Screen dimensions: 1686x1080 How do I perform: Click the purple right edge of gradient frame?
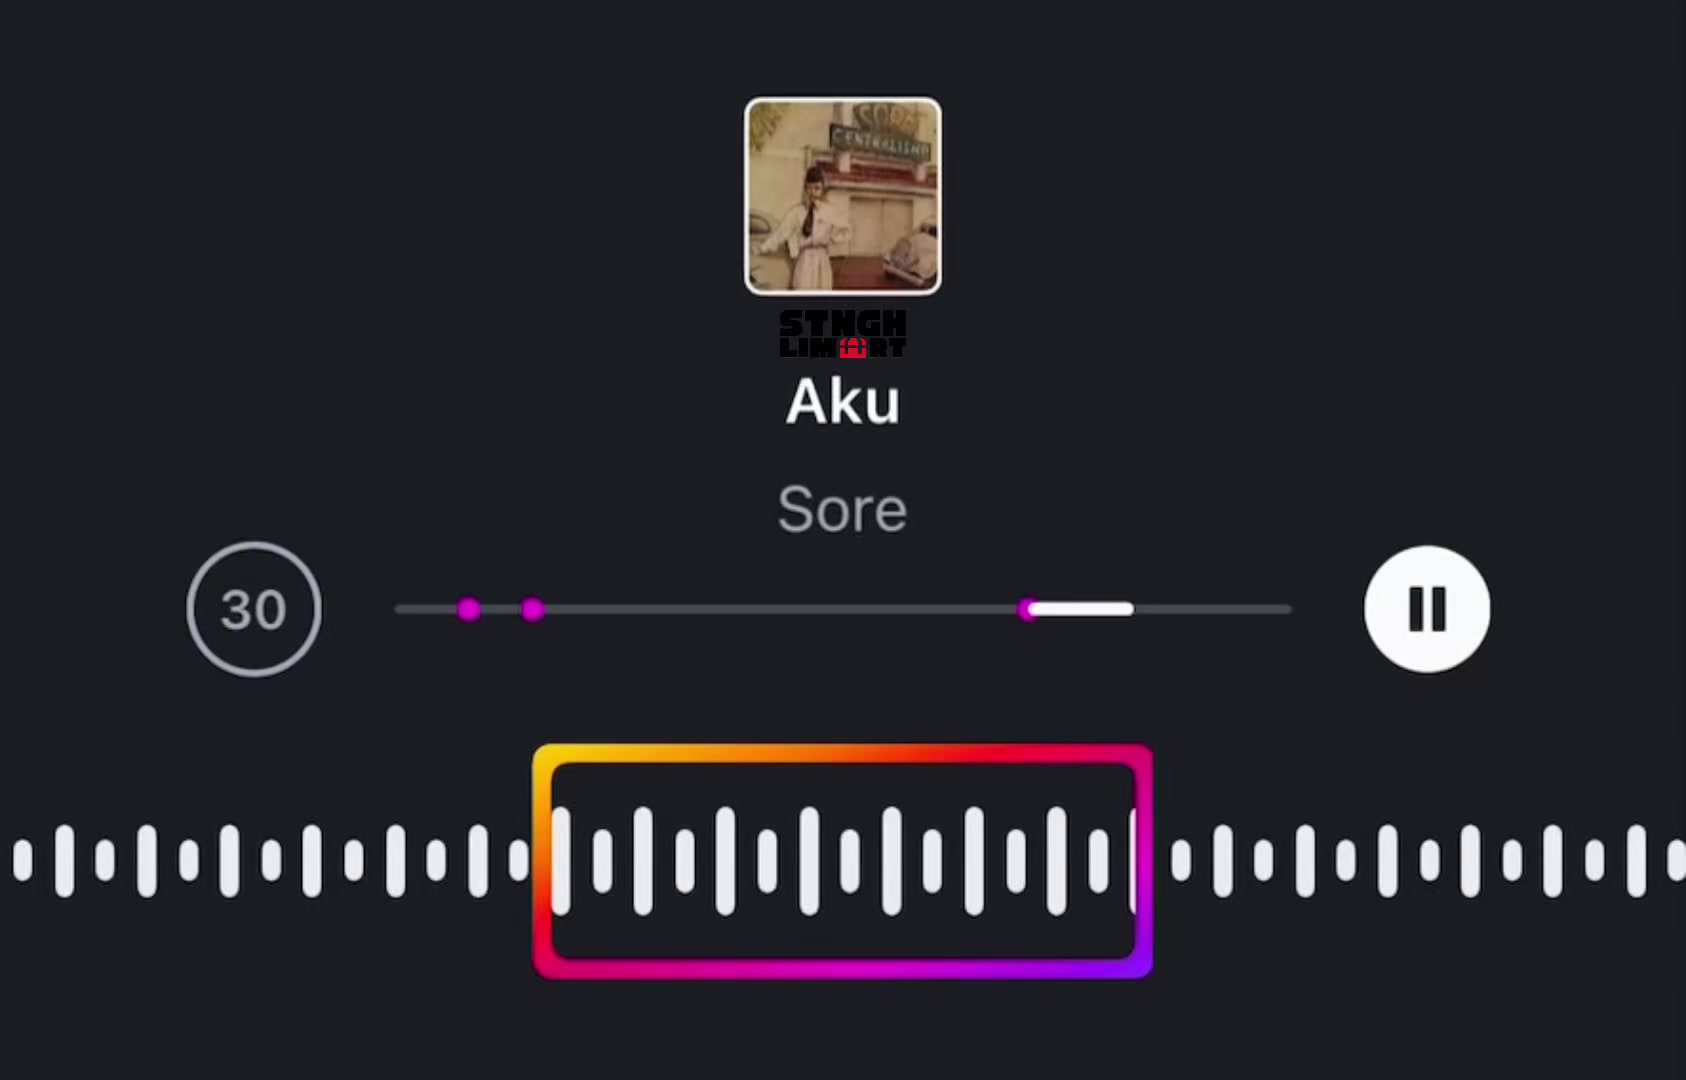click(x=1144, y=861)
